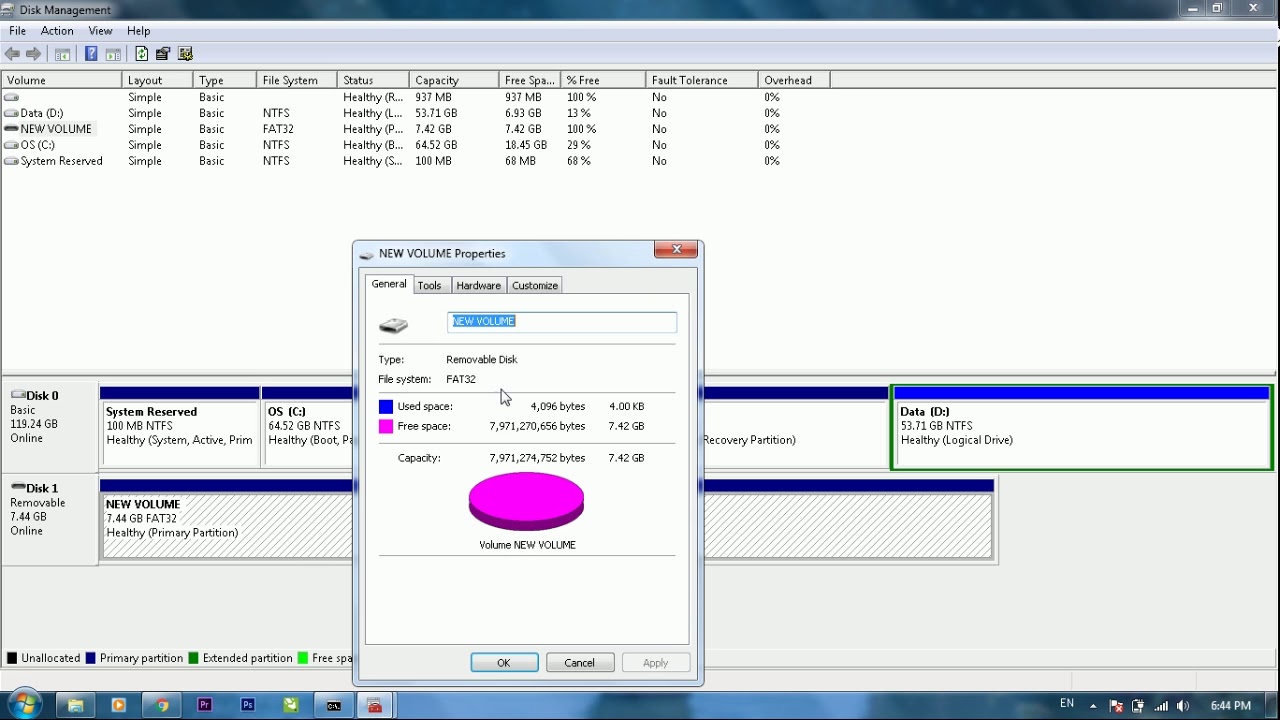Click the blue Used space color square
Screen dimensions: 1280x720
pos(386,407)
